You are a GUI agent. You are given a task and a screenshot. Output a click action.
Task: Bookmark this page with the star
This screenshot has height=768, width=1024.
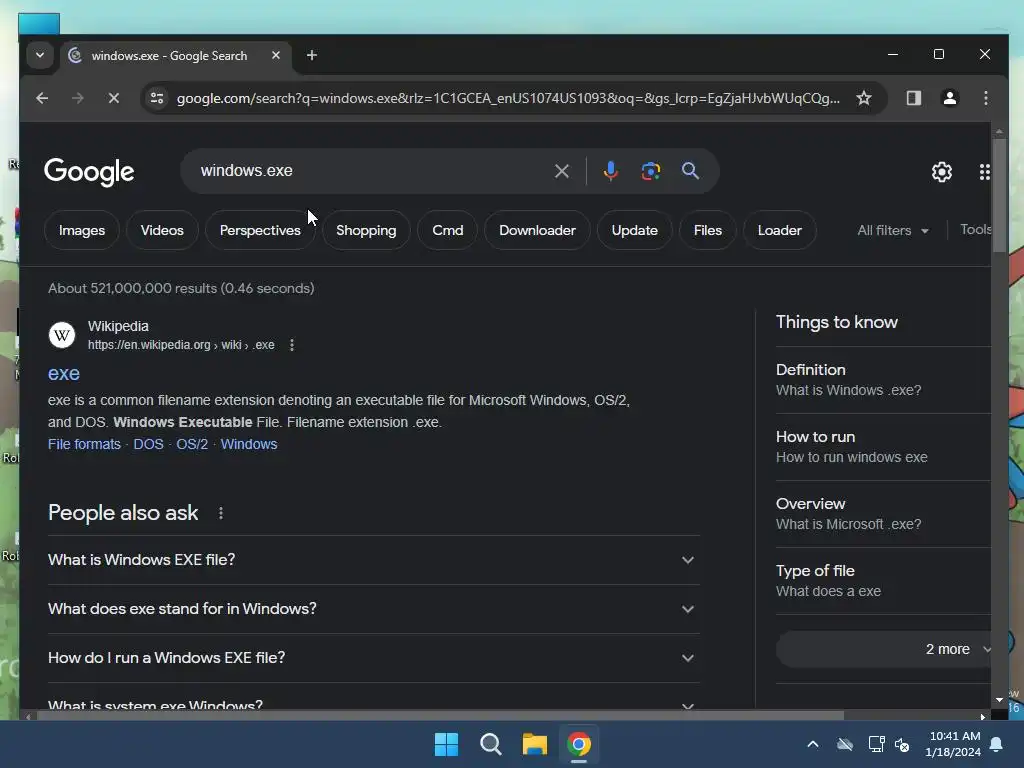point(863,98)
